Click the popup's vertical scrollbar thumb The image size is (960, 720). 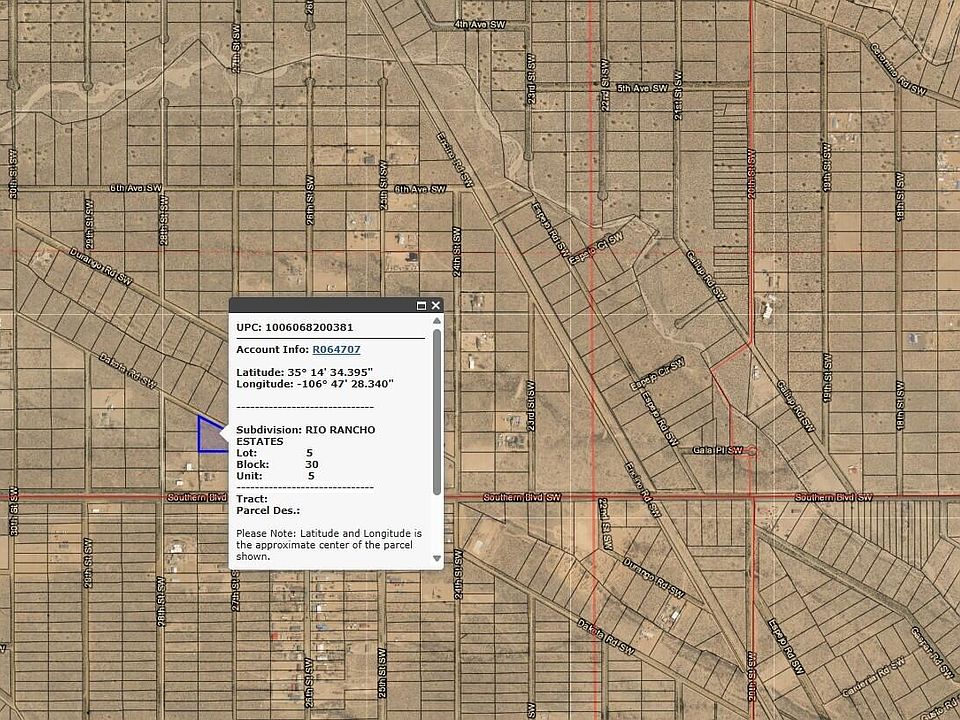437,411
